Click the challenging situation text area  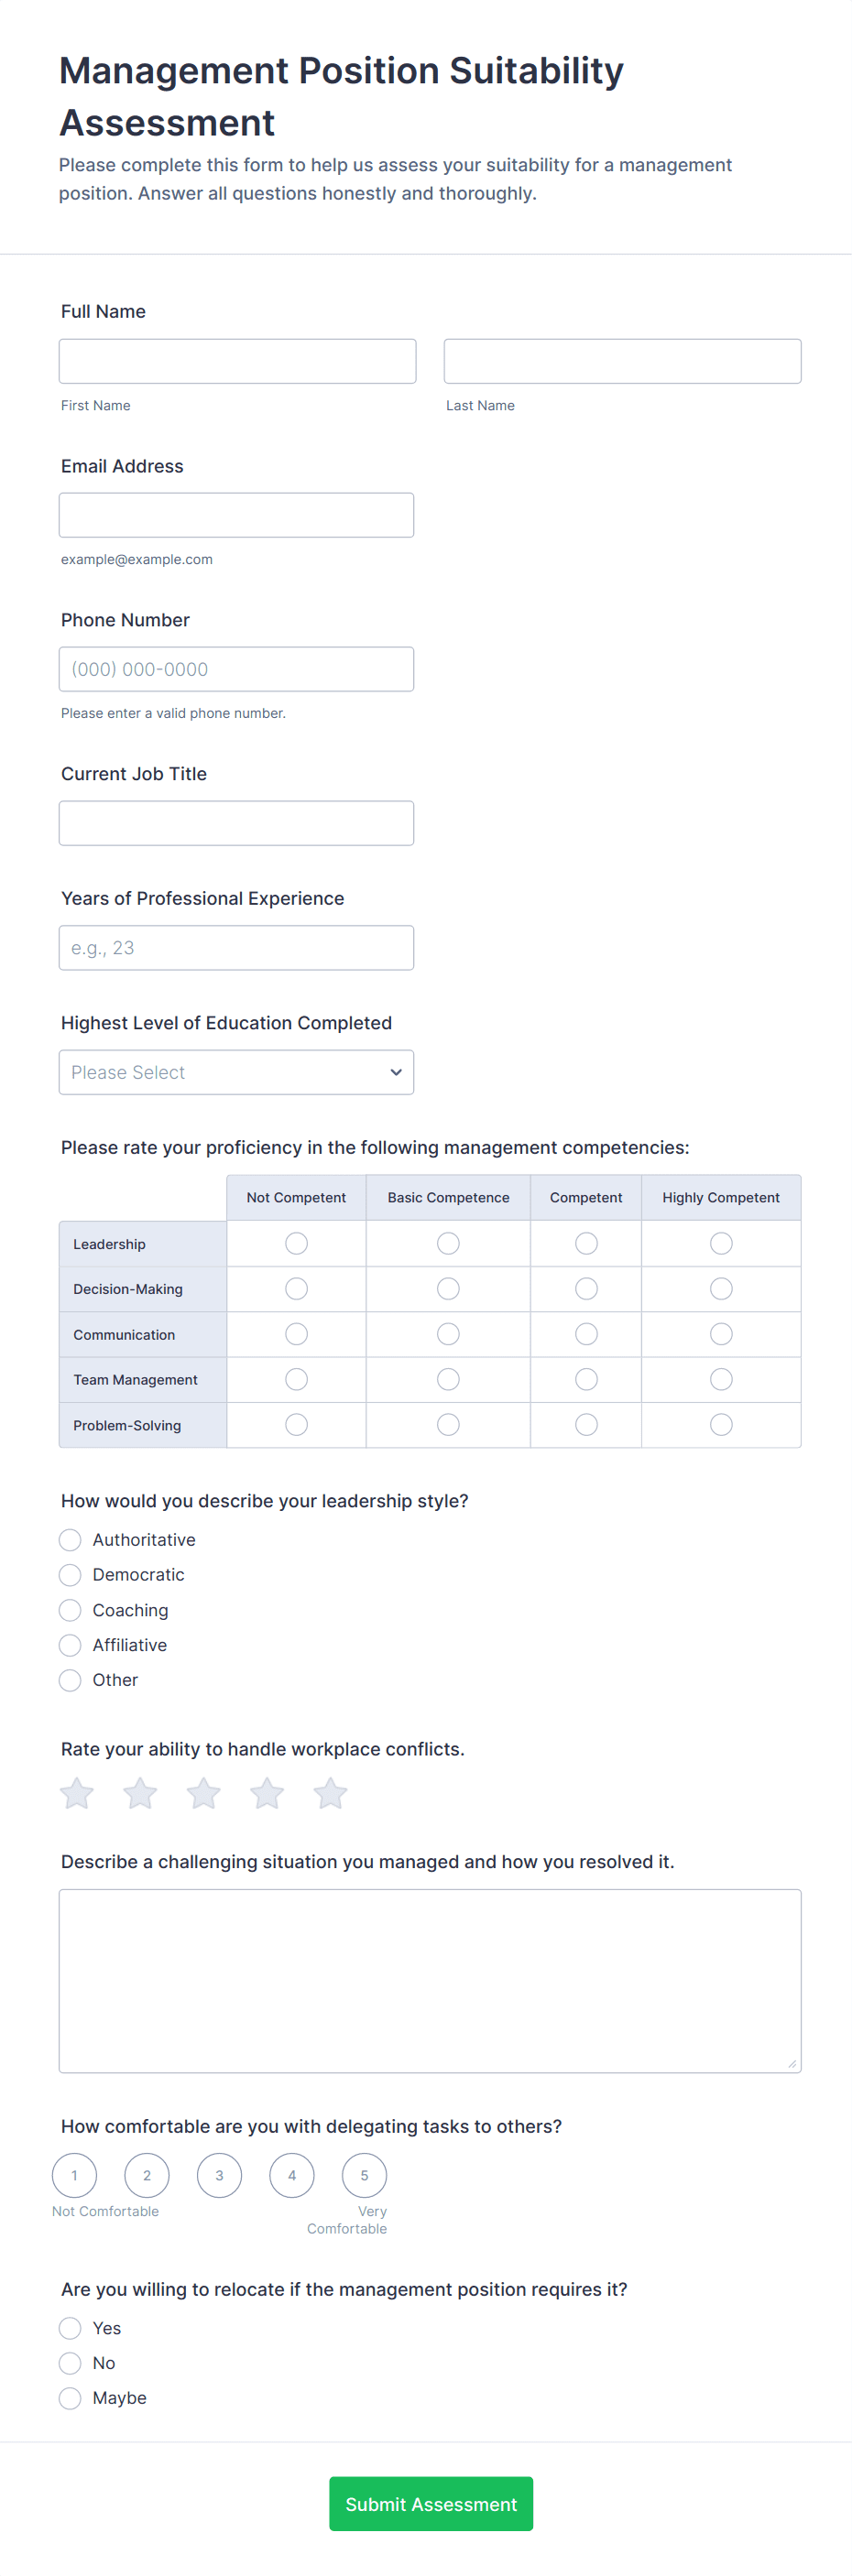coord(430,1980)
